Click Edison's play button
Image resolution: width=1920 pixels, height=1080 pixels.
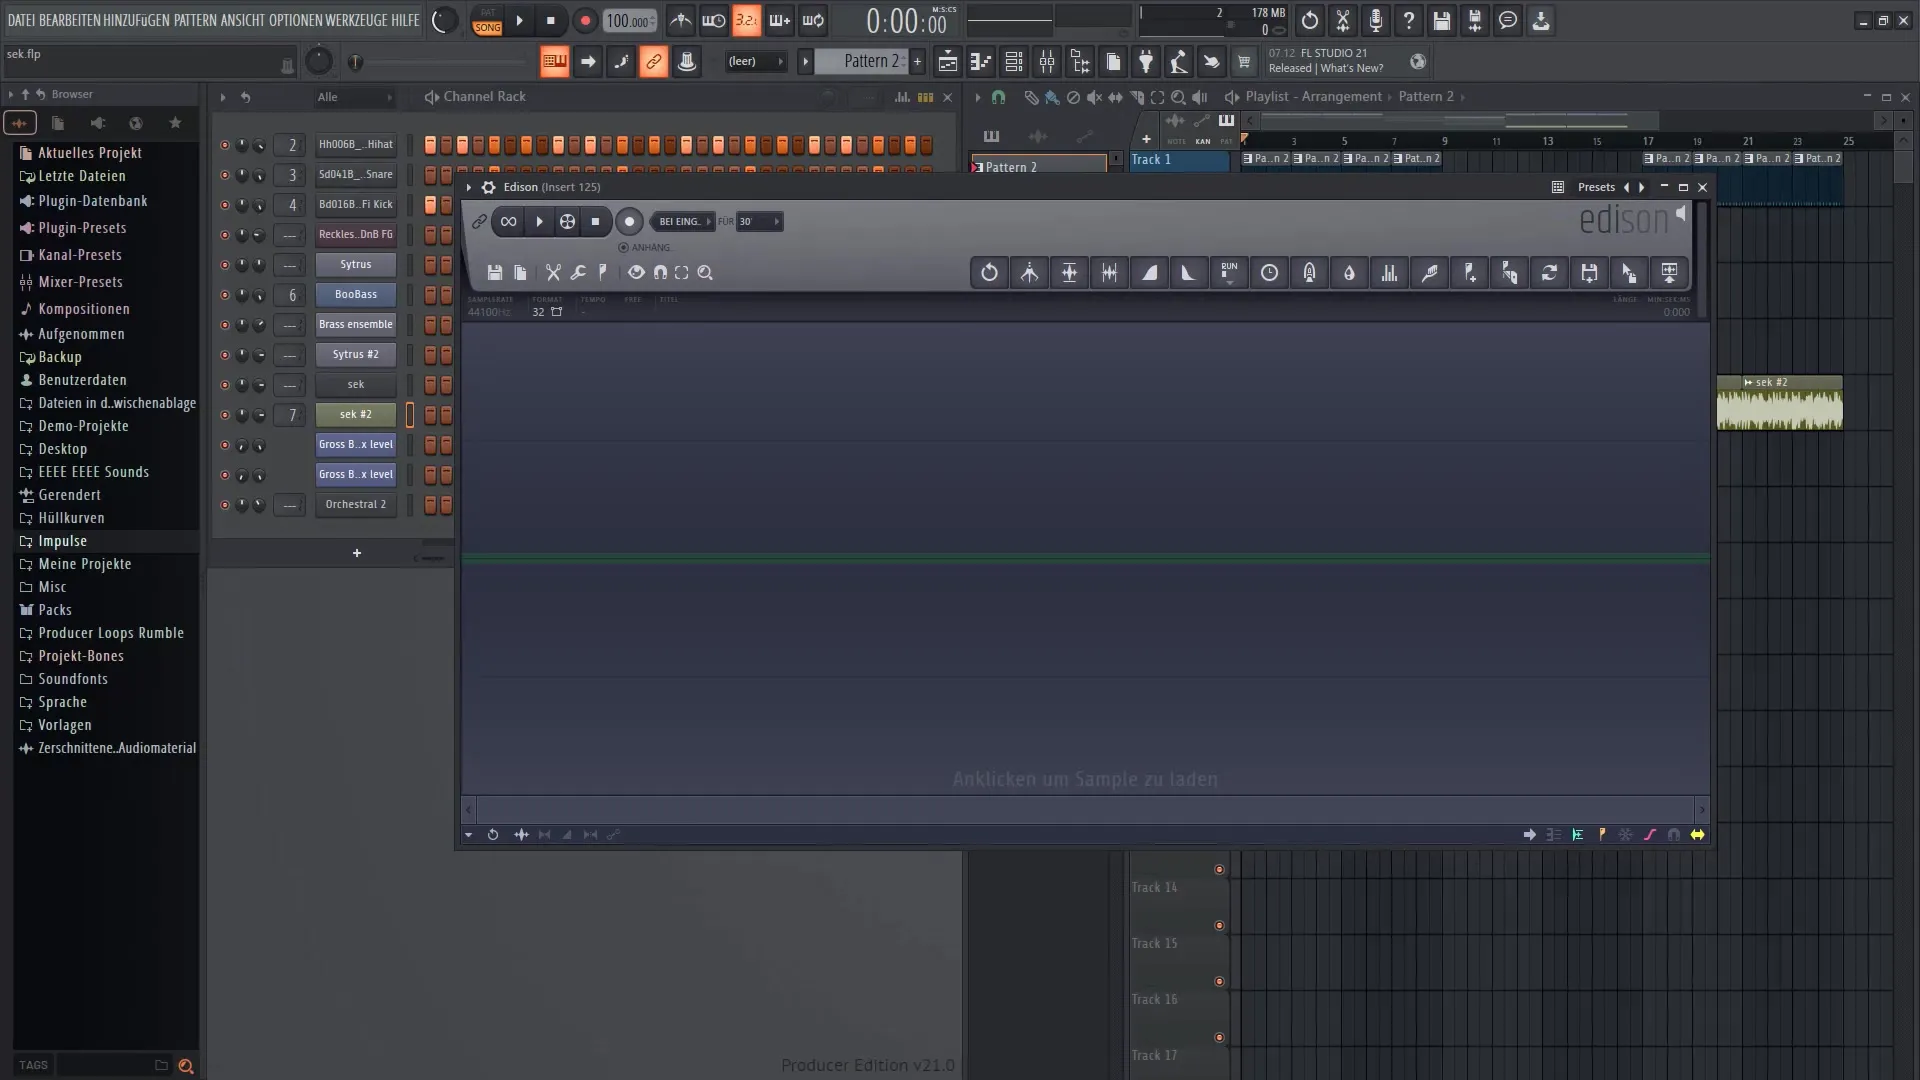pos(539,222)
